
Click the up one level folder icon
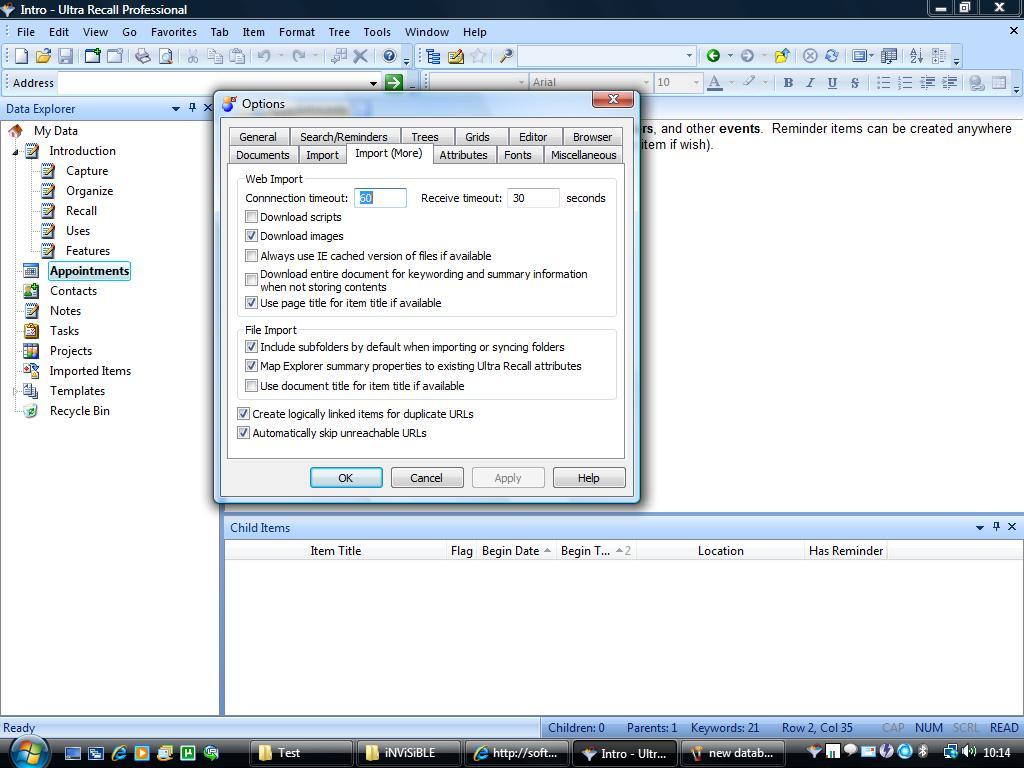(782, 56)
